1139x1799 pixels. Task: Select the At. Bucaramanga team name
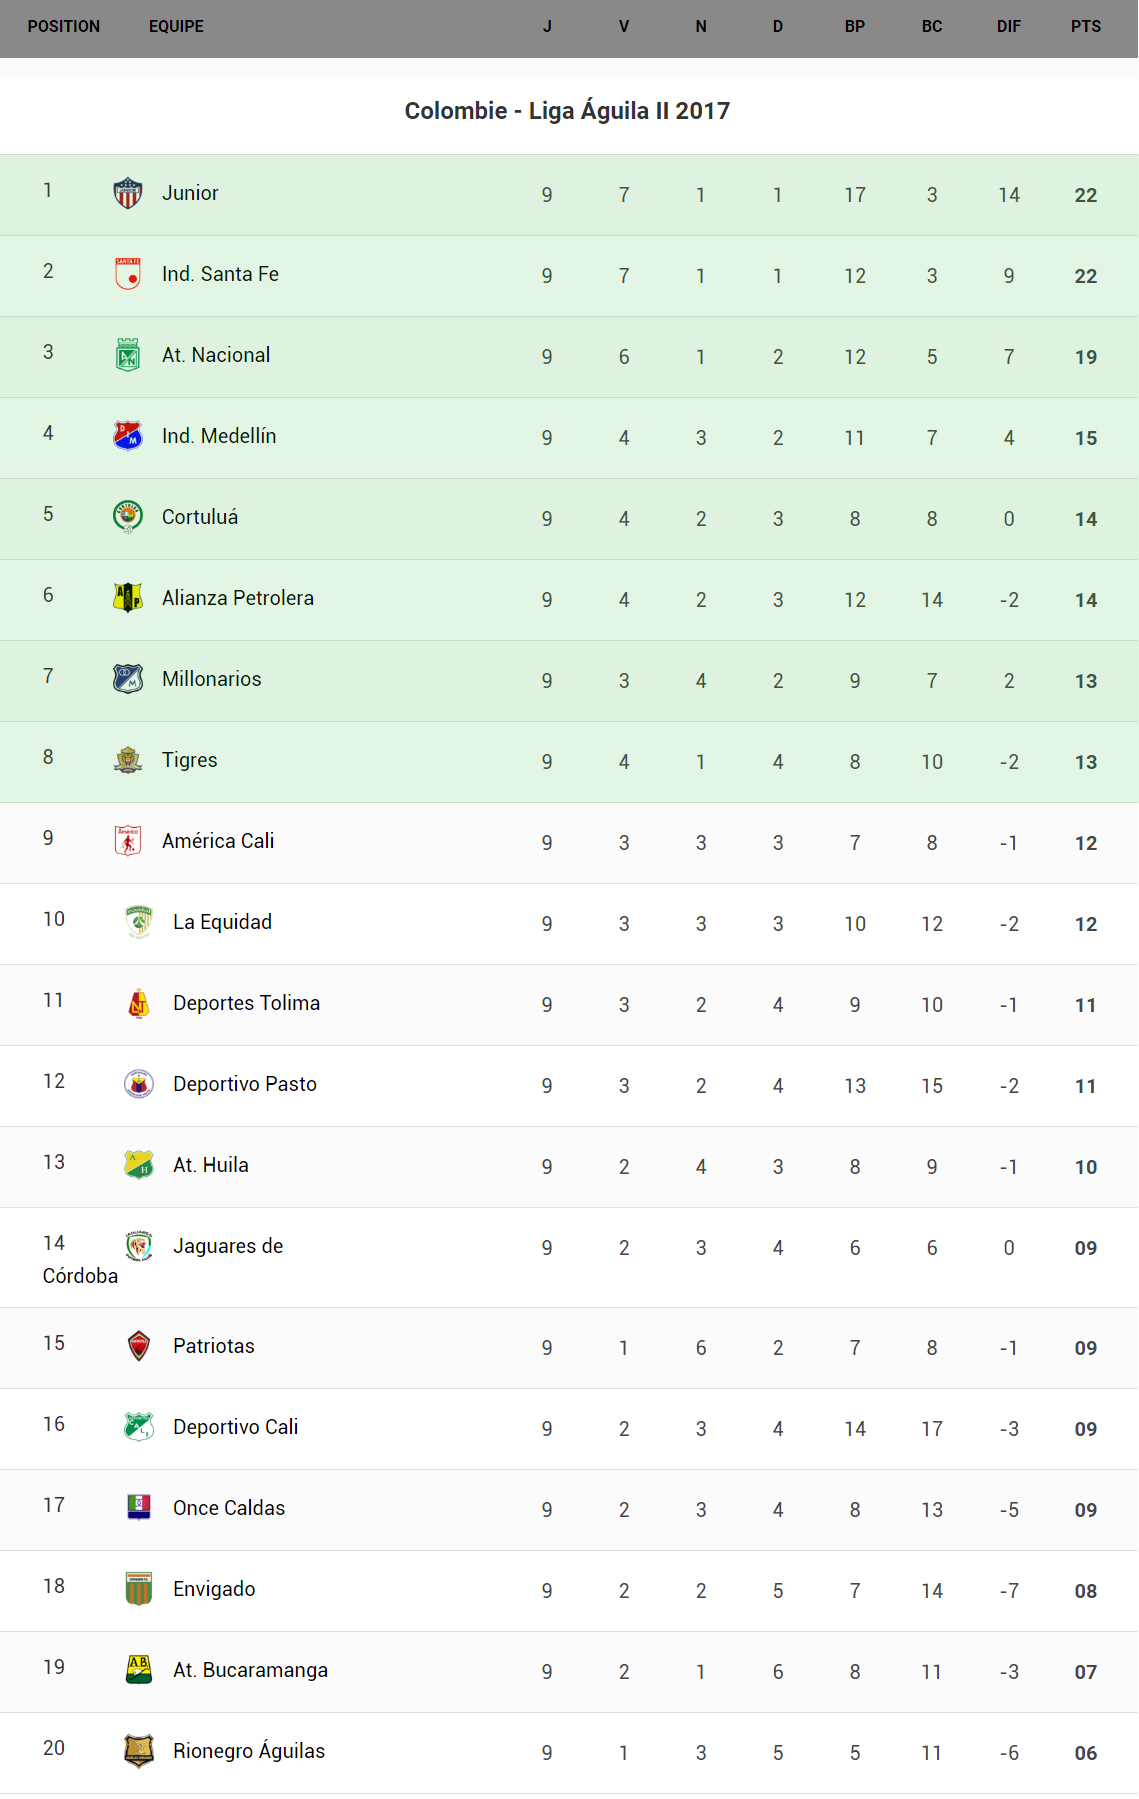tap(250, 1670)
